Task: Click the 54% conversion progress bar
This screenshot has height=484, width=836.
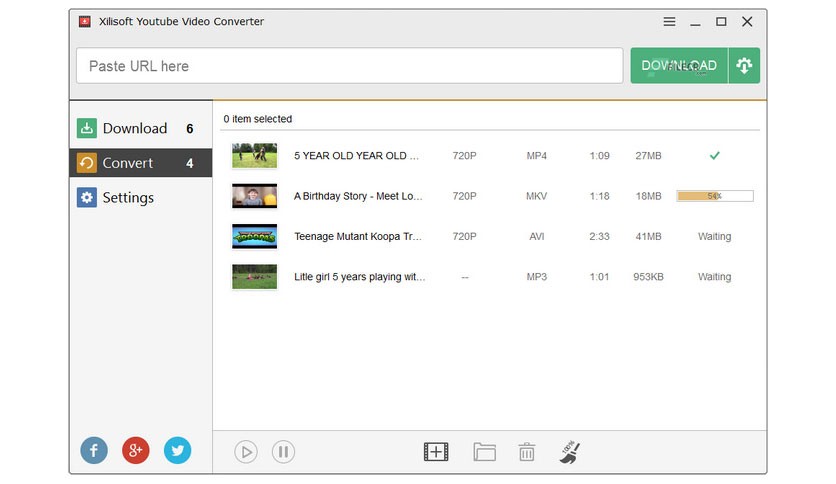Action: [715, 196]
